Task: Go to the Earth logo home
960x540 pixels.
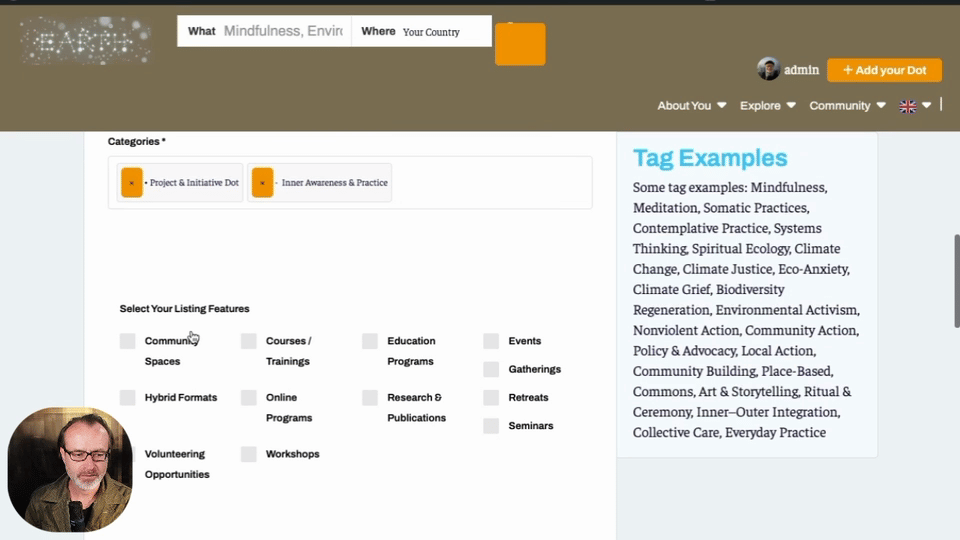Action: (x=85, y=41)
